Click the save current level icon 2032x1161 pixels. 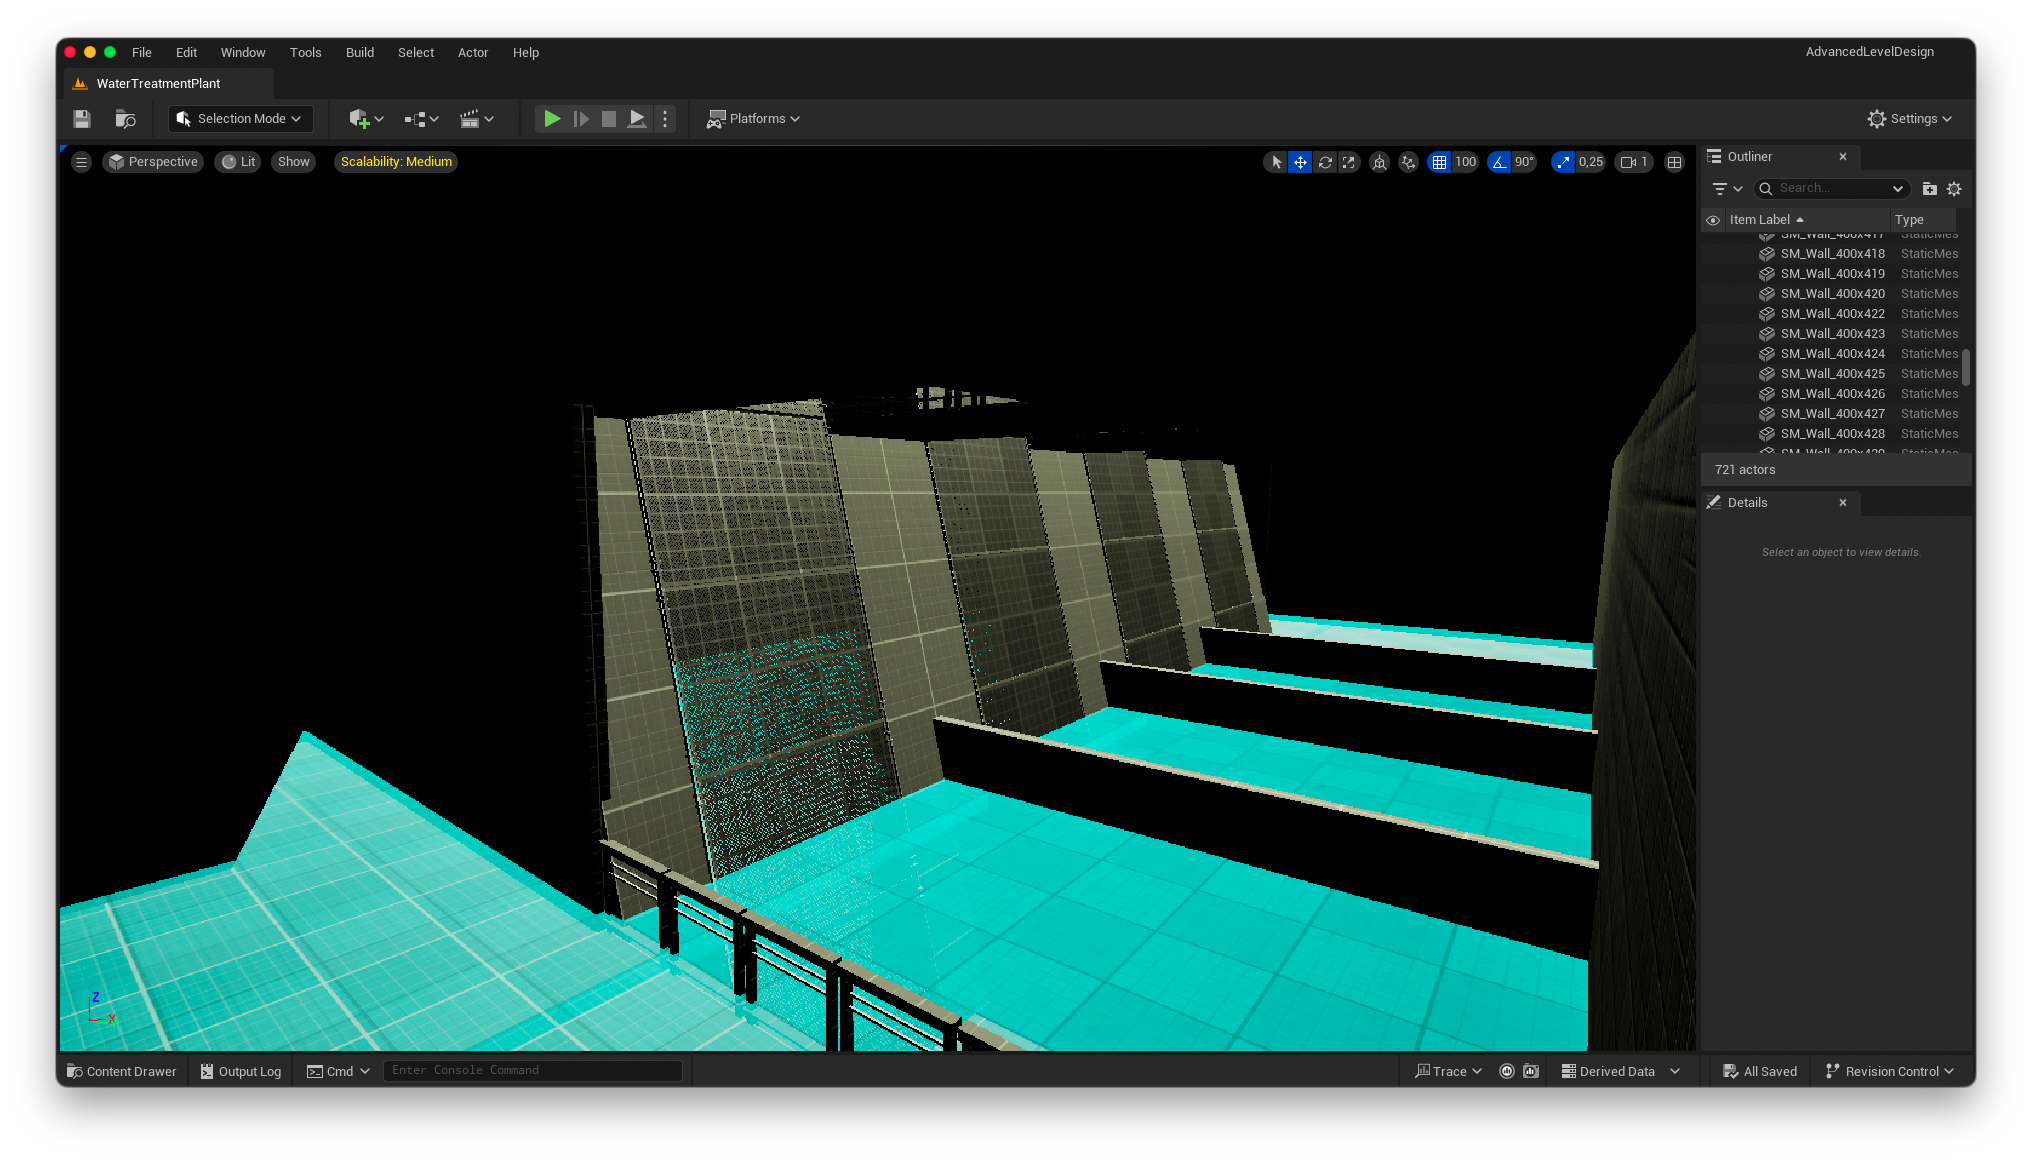point(82,119)
